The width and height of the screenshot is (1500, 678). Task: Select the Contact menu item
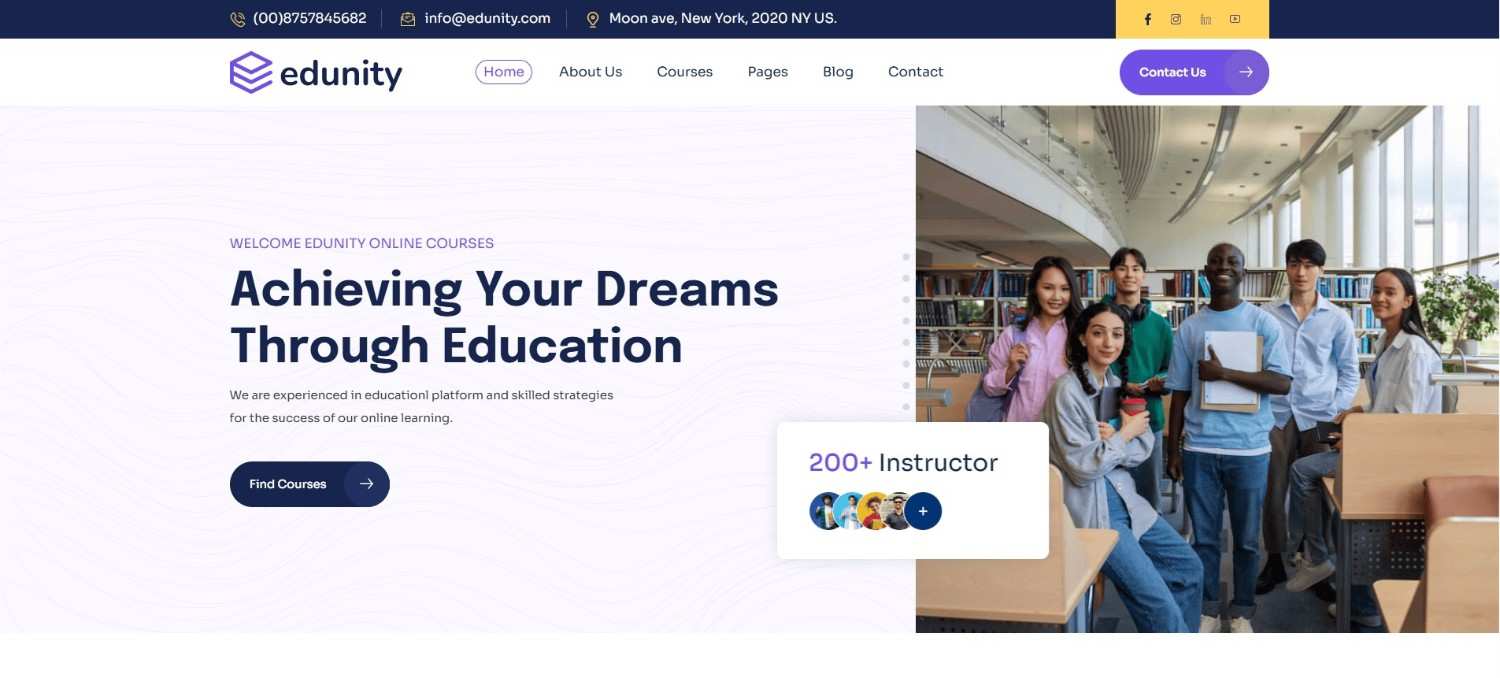click(915, 71)
